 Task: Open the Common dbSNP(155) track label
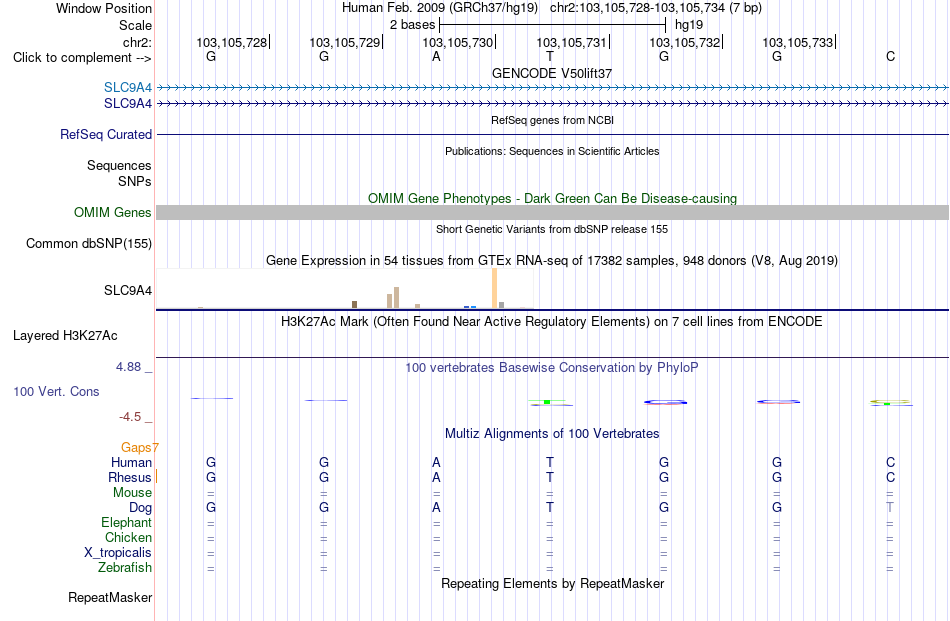[x=89, y=244]
